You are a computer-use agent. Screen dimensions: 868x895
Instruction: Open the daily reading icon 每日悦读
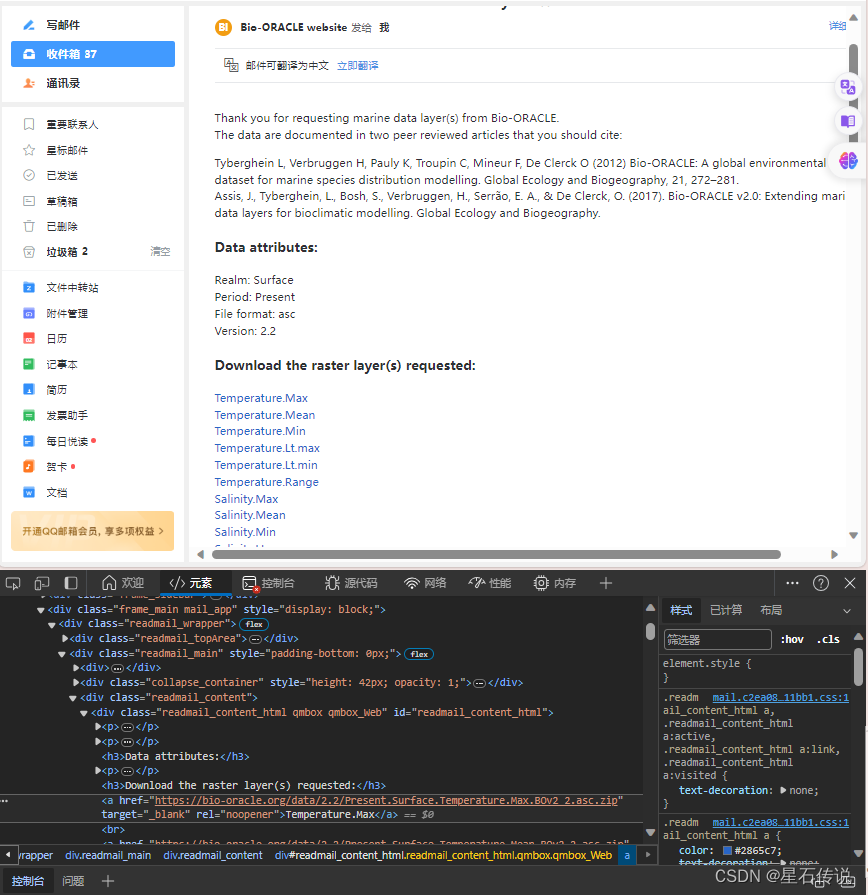[x=29, y=441]
